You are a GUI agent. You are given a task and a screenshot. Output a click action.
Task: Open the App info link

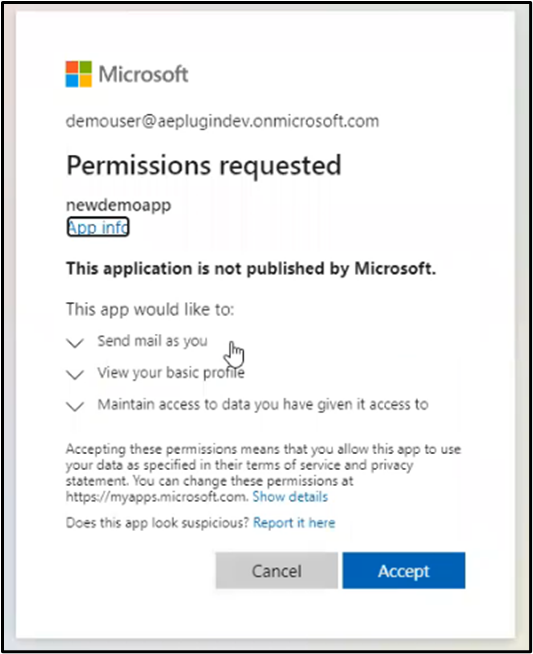pyautogui.click(x=98, y=227)
